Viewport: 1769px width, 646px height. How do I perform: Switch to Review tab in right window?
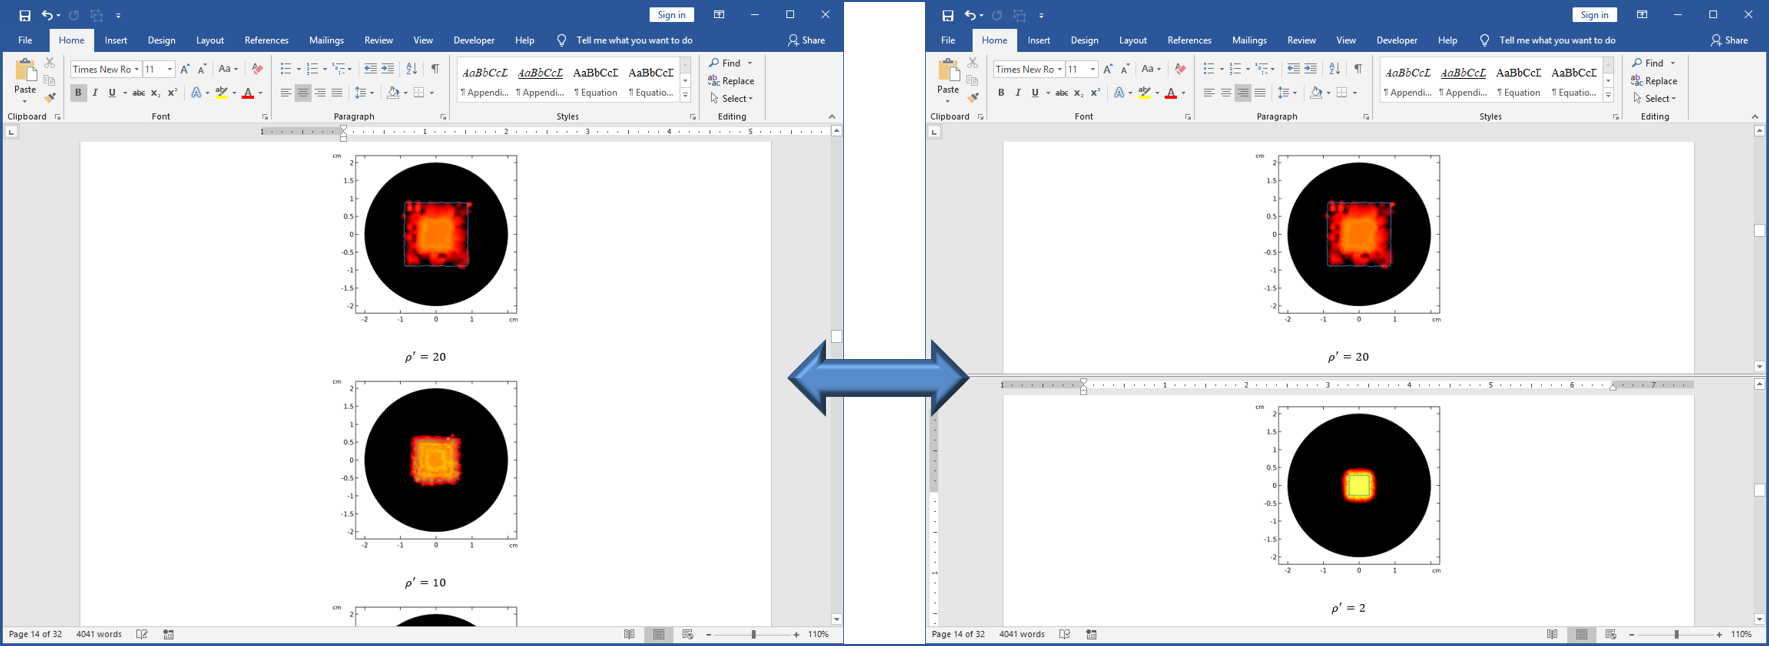[1301, 41]
